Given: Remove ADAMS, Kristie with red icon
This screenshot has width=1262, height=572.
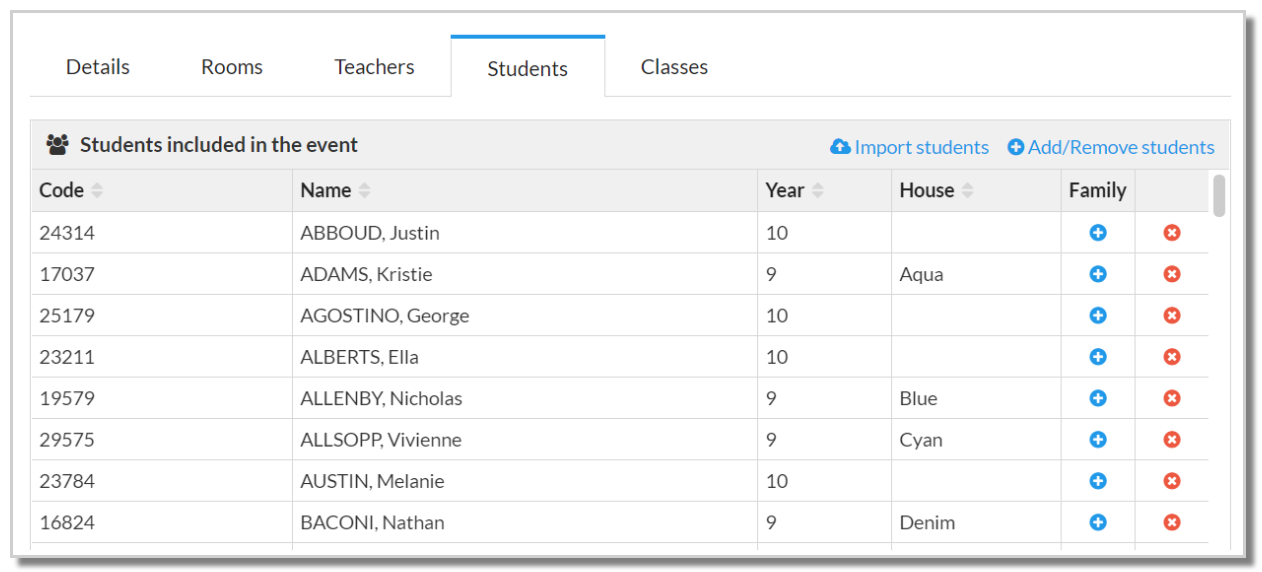Looking at the screenshot, I should pos(1172,274).
